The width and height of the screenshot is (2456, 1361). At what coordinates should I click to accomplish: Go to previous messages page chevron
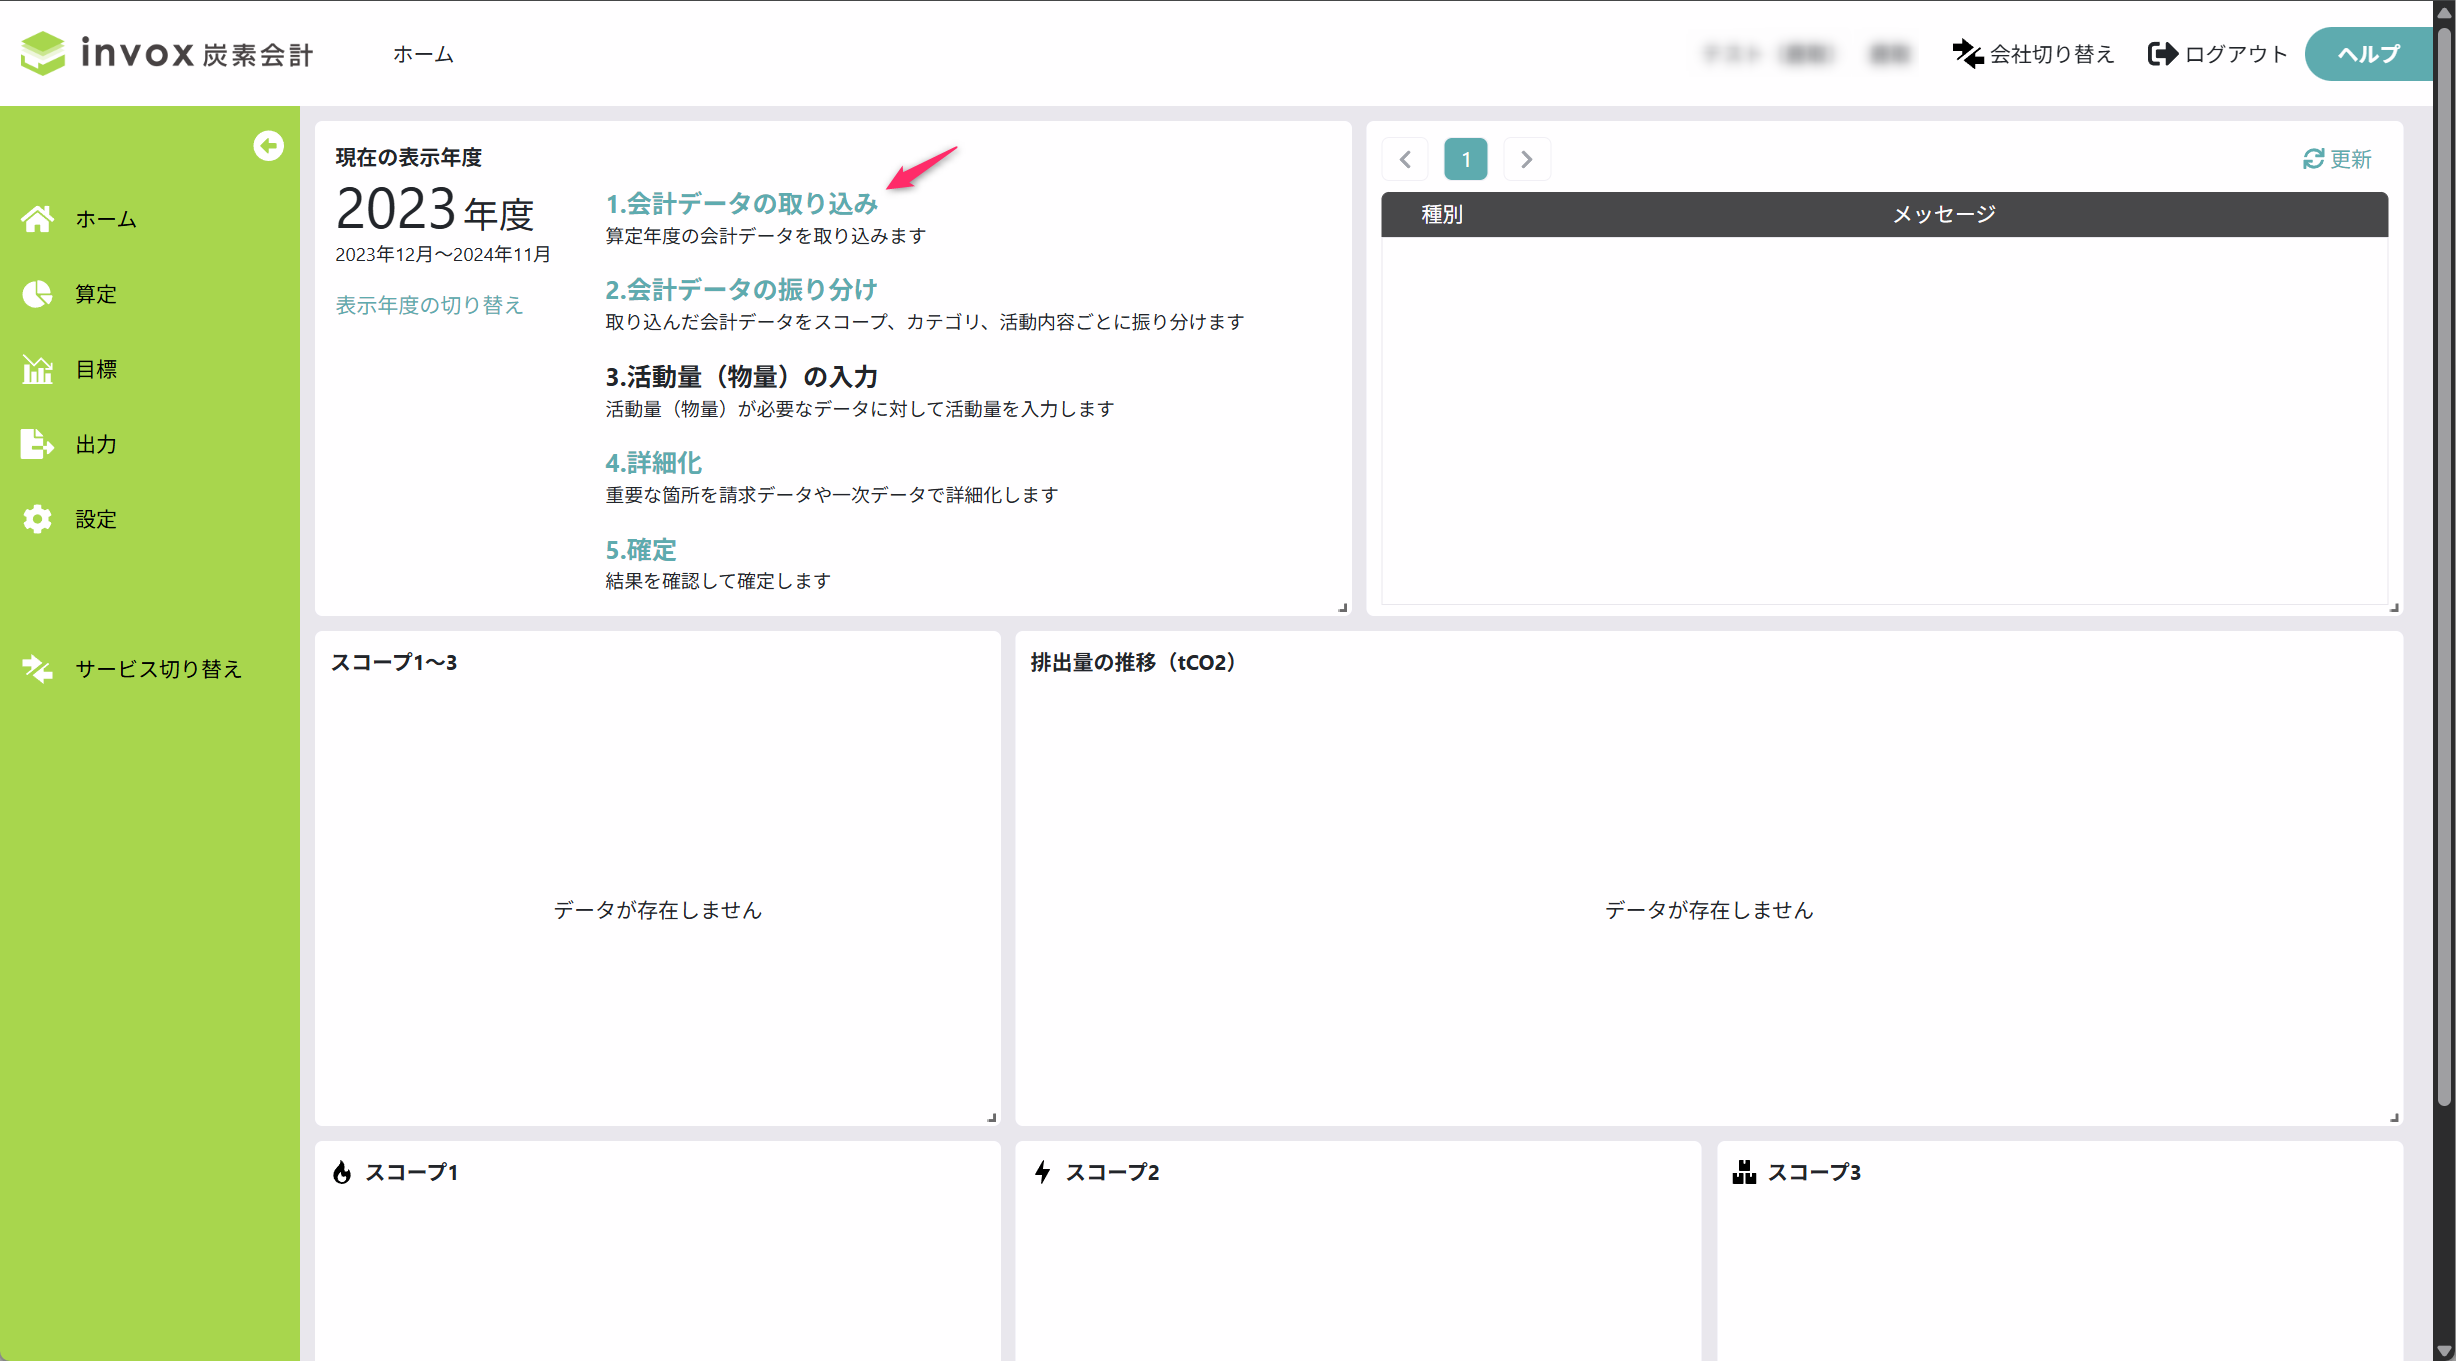tap(1405, 159)
